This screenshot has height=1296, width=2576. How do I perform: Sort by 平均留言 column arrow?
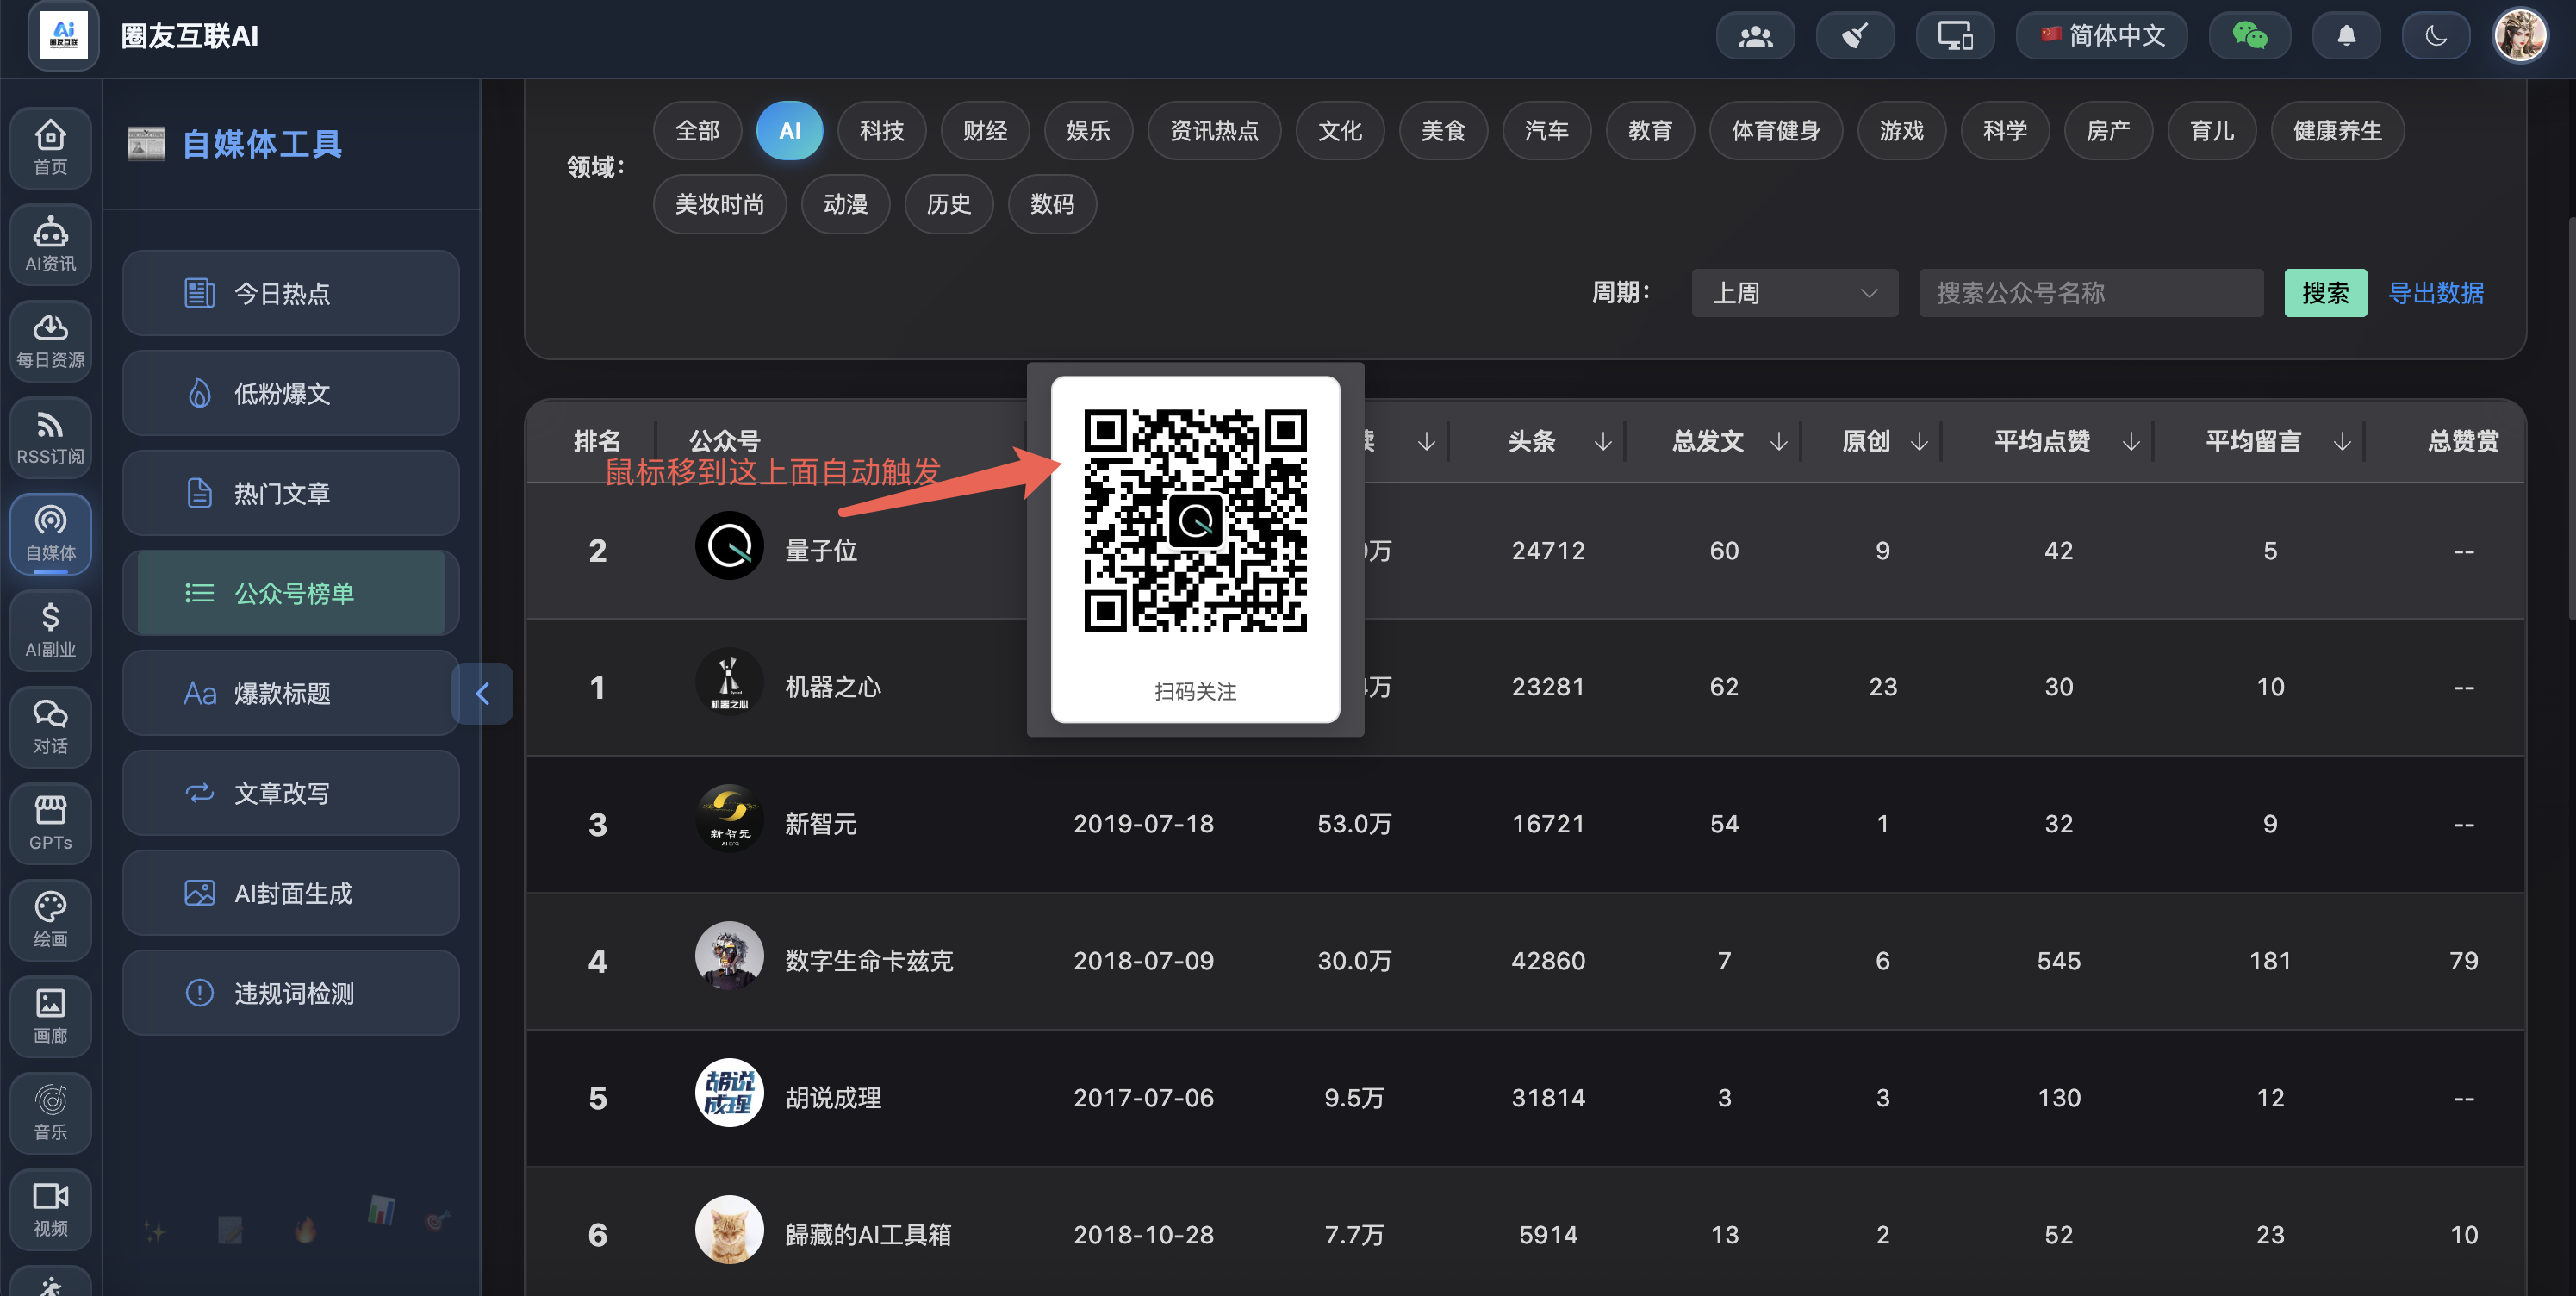tap(2342, 441)
